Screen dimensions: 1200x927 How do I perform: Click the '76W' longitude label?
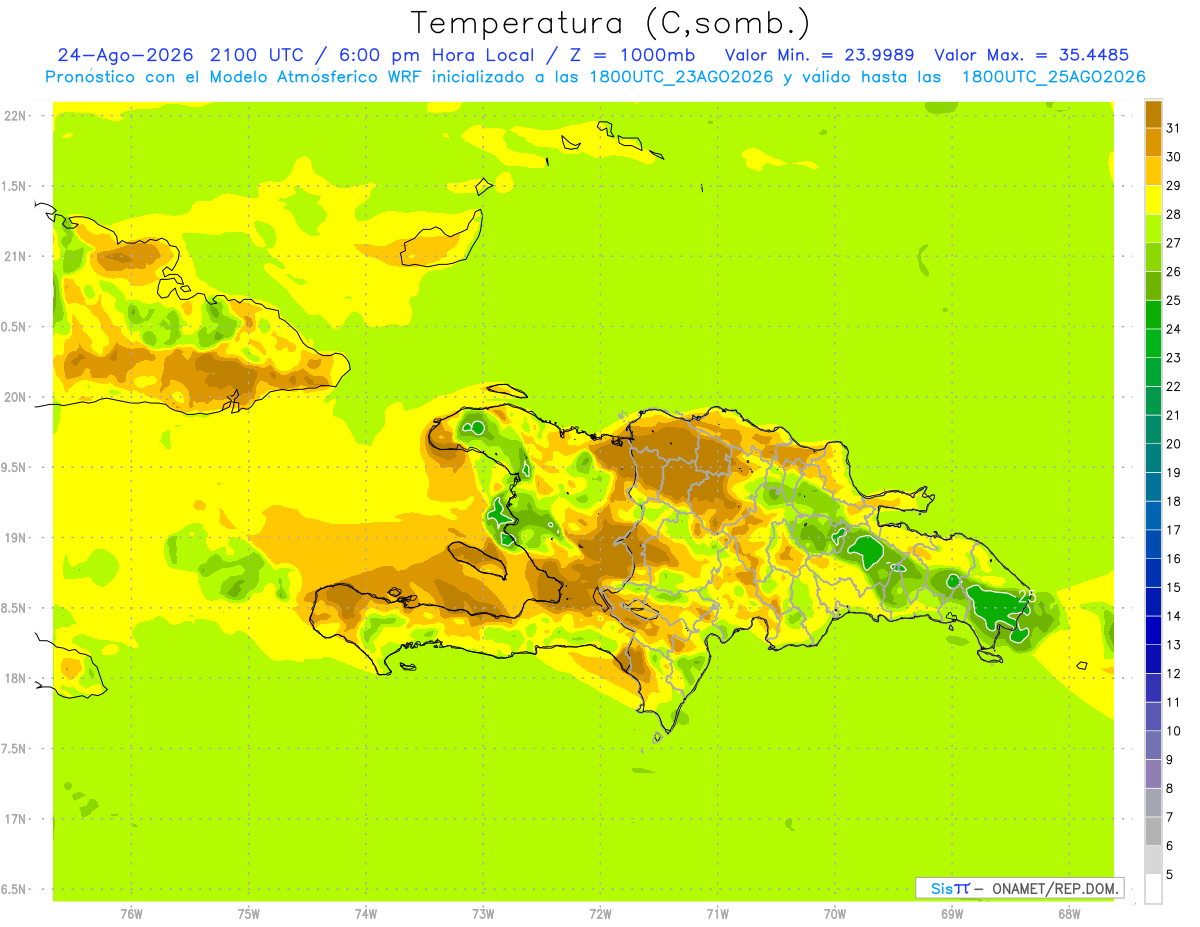131,914
